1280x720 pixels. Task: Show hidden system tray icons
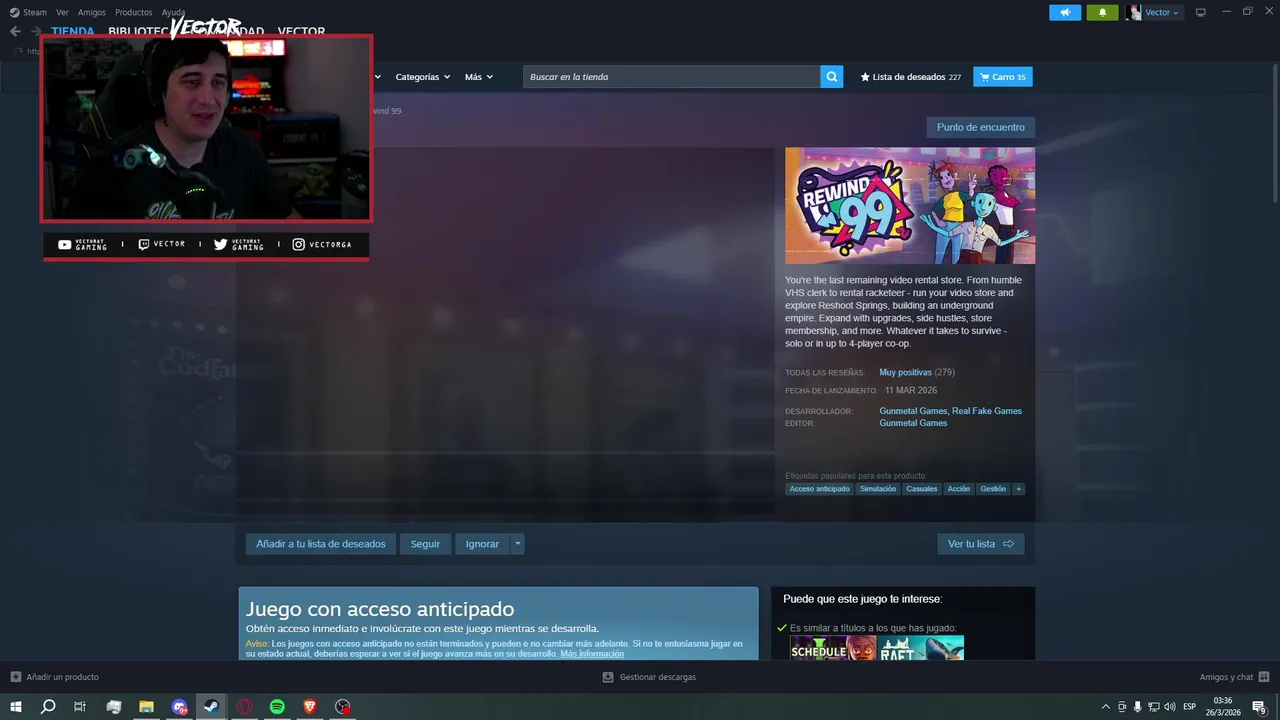tap(1105, 707)
